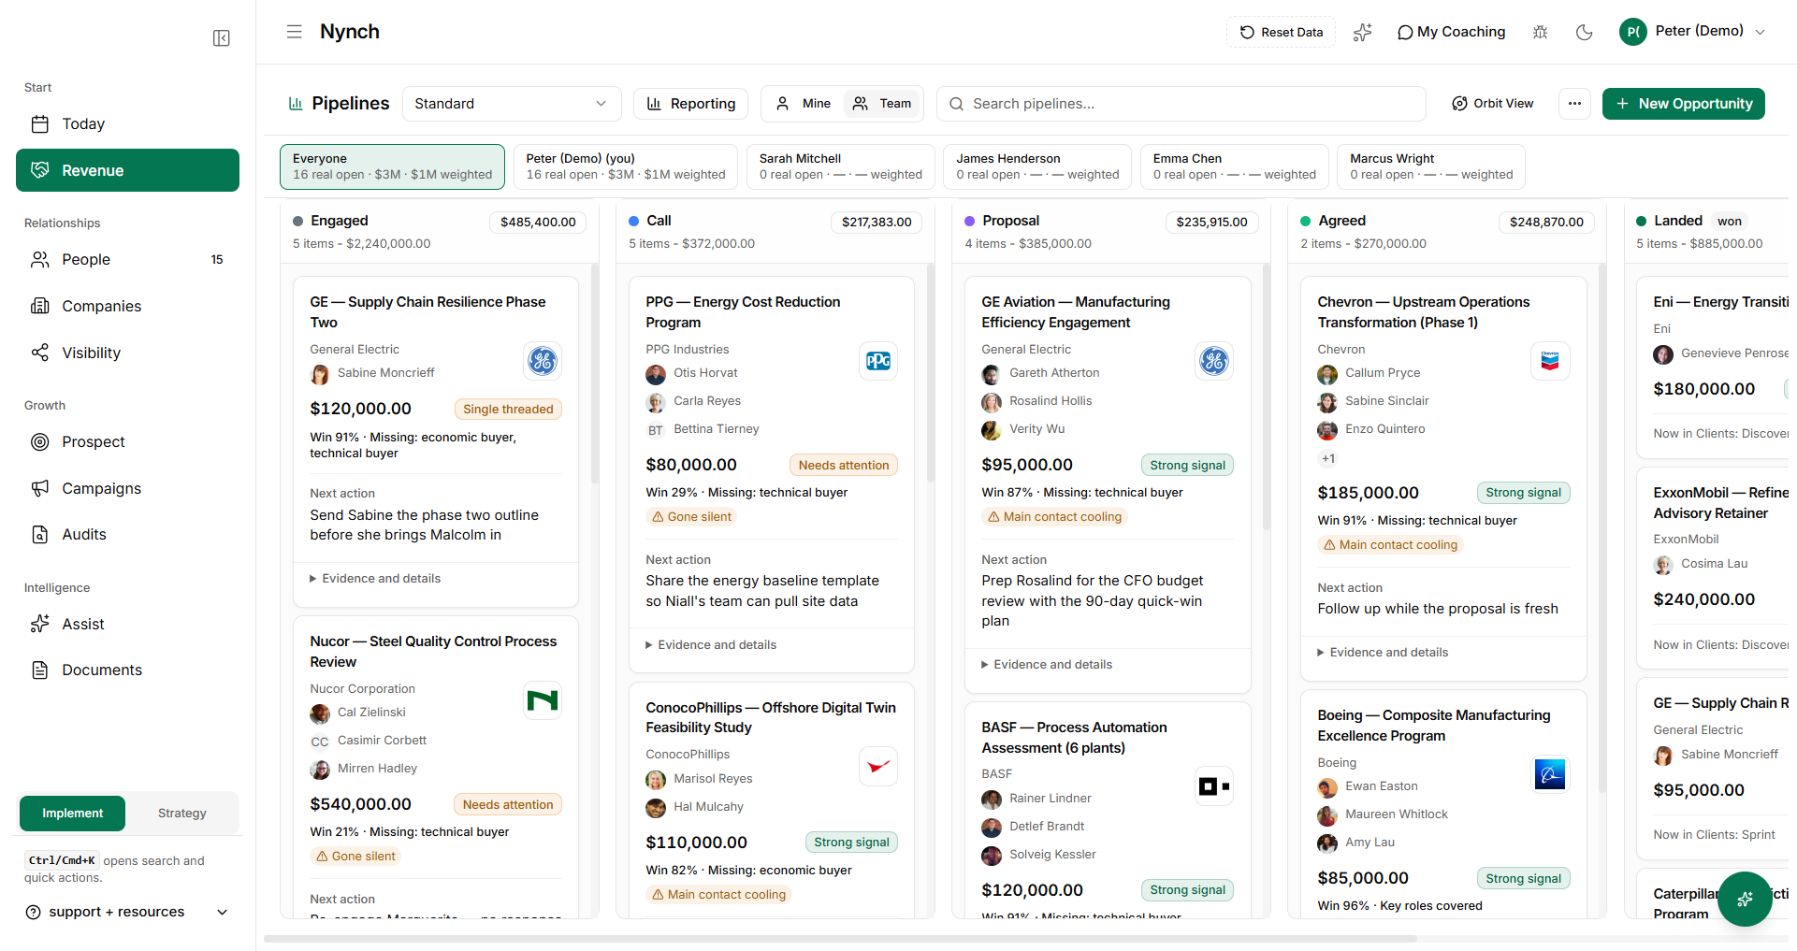Open the Peter (Demo) account dropdown
Image resolution: width=1797 pixels, height=951 pixels.
tap(1692, 32)
